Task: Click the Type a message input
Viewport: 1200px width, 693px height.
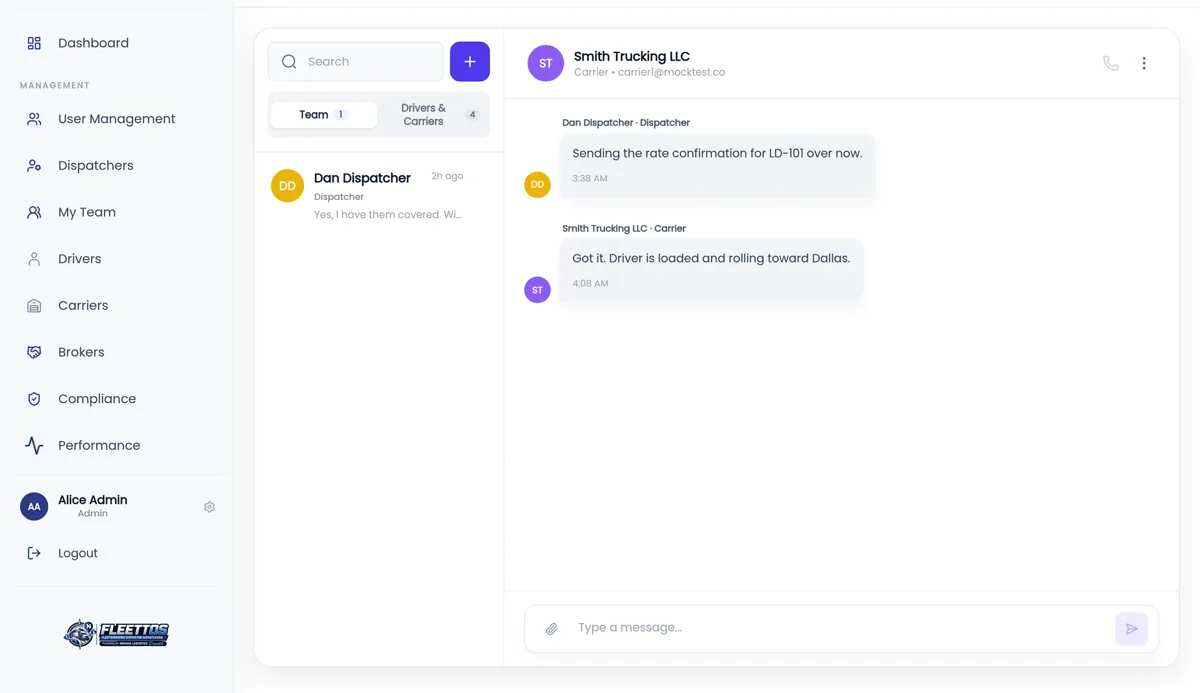Action: point(840,628)
